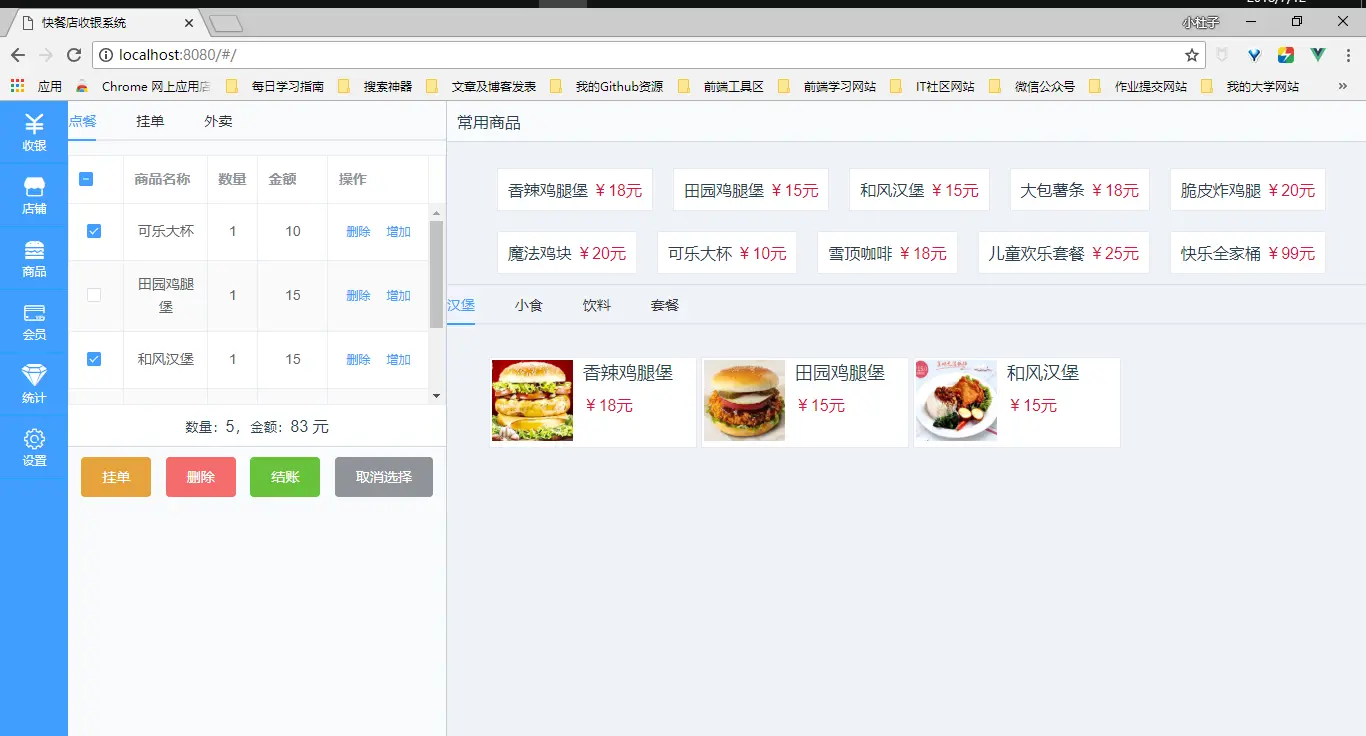Click the blue V extension icon

click(1254, 55)
